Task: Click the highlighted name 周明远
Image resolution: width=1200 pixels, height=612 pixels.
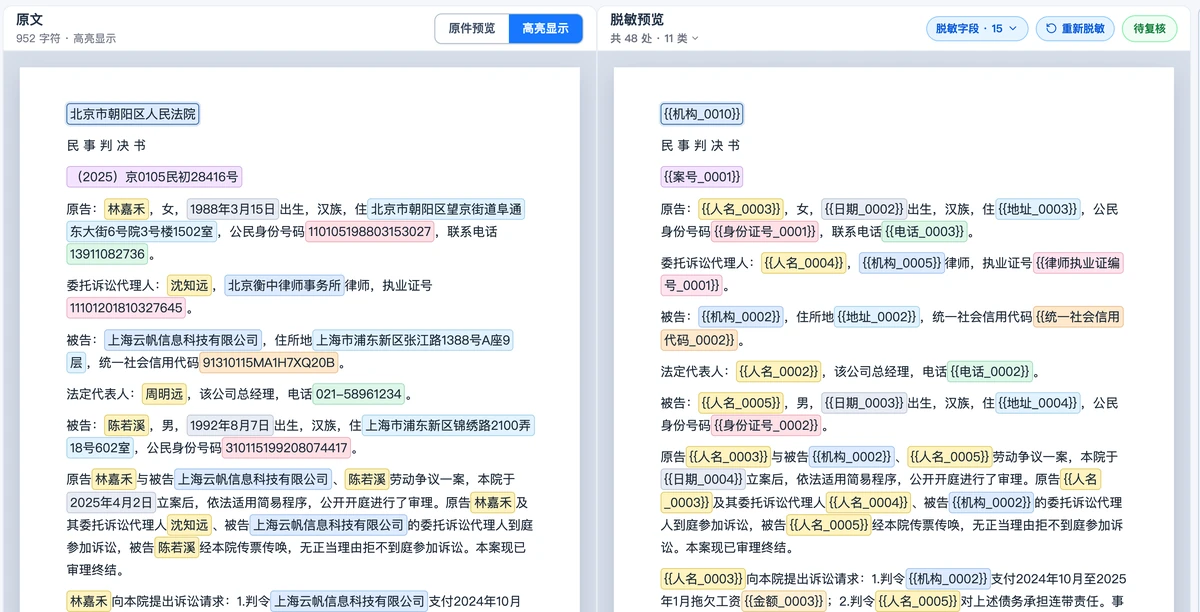Action: [164, 394]
